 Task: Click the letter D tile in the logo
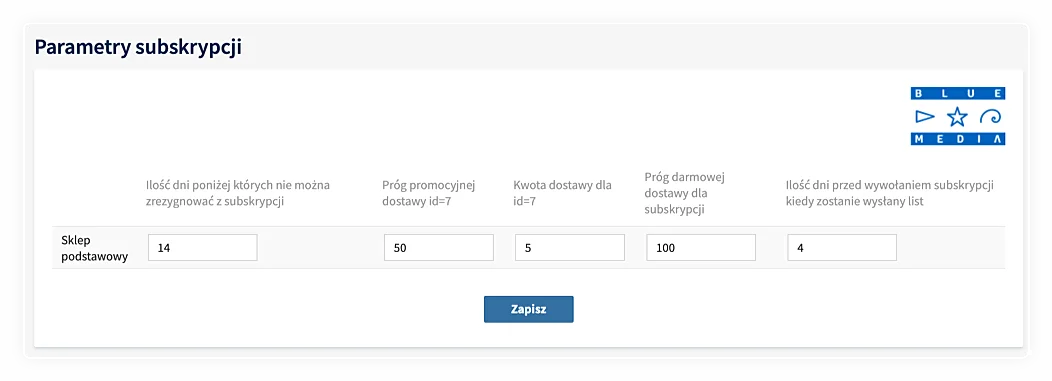(960, 139)
